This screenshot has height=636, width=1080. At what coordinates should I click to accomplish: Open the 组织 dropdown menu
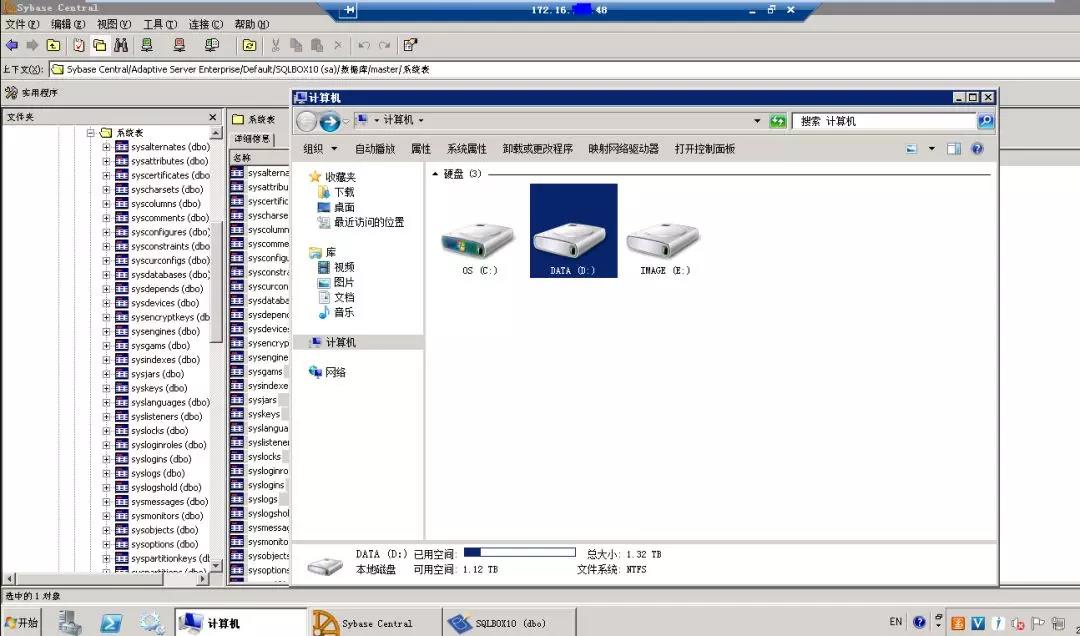(x=320, y=149)
